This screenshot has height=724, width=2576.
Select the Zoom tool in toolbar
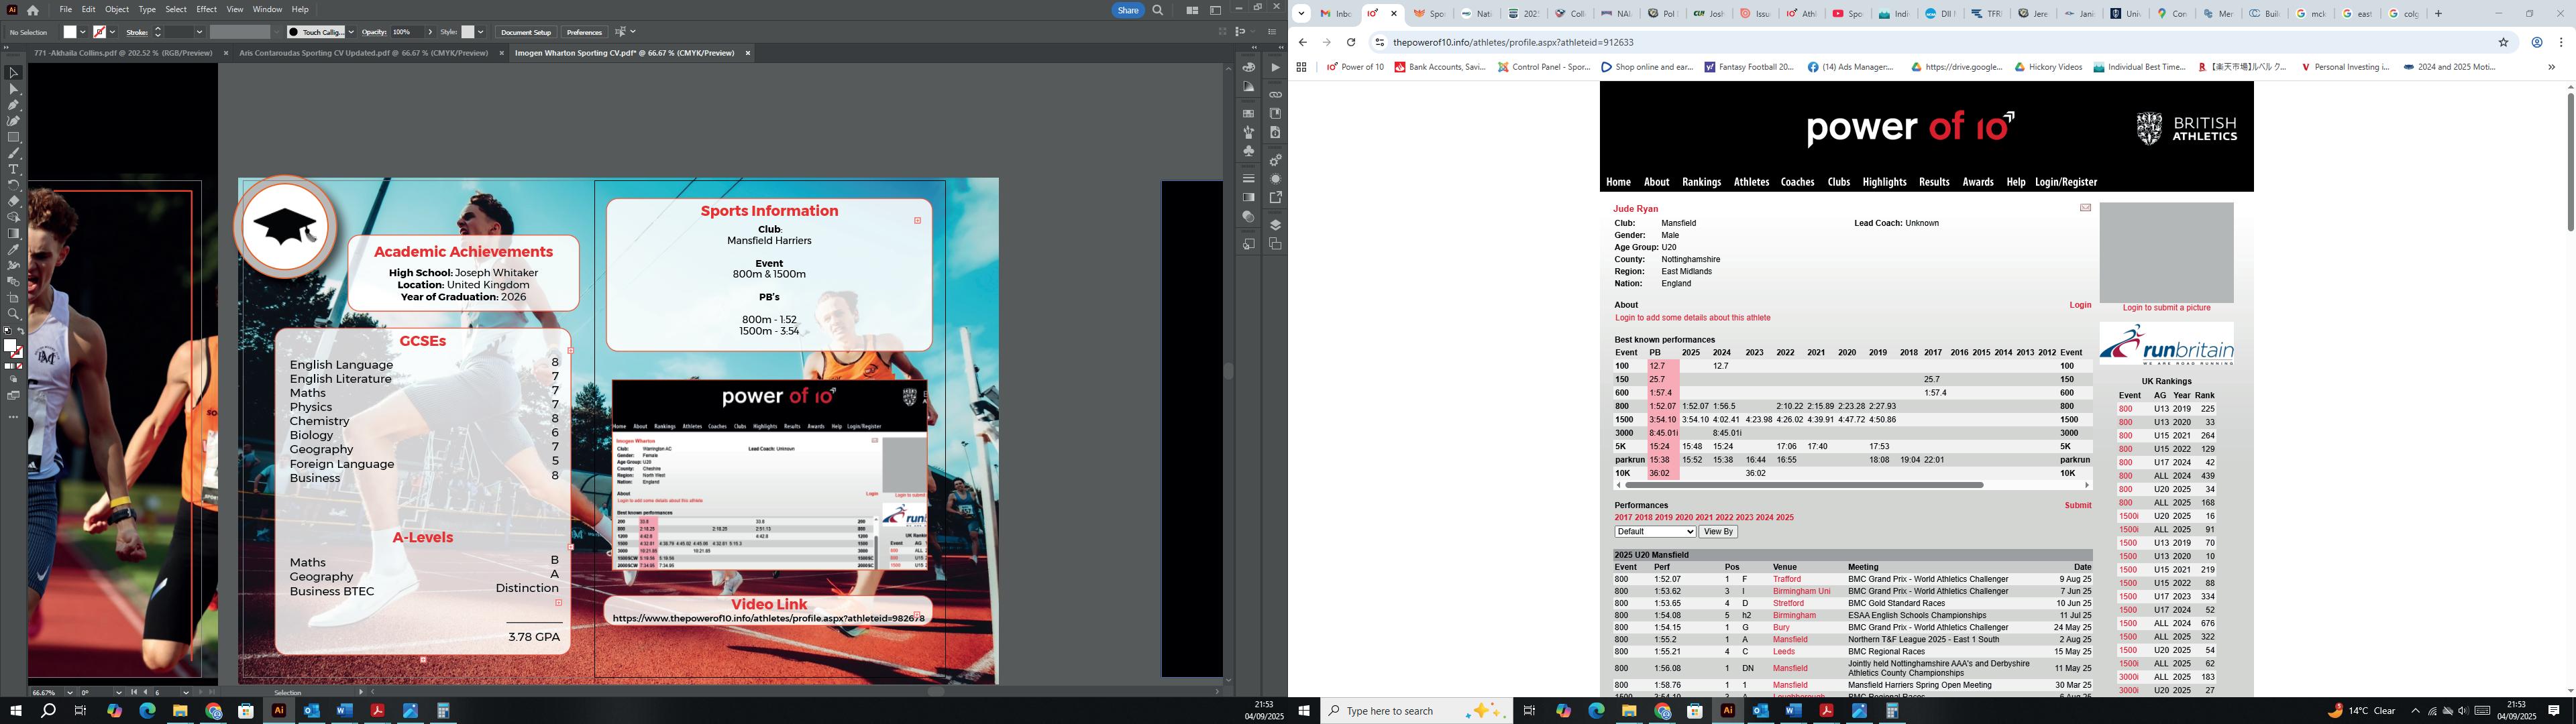[13, 314]
